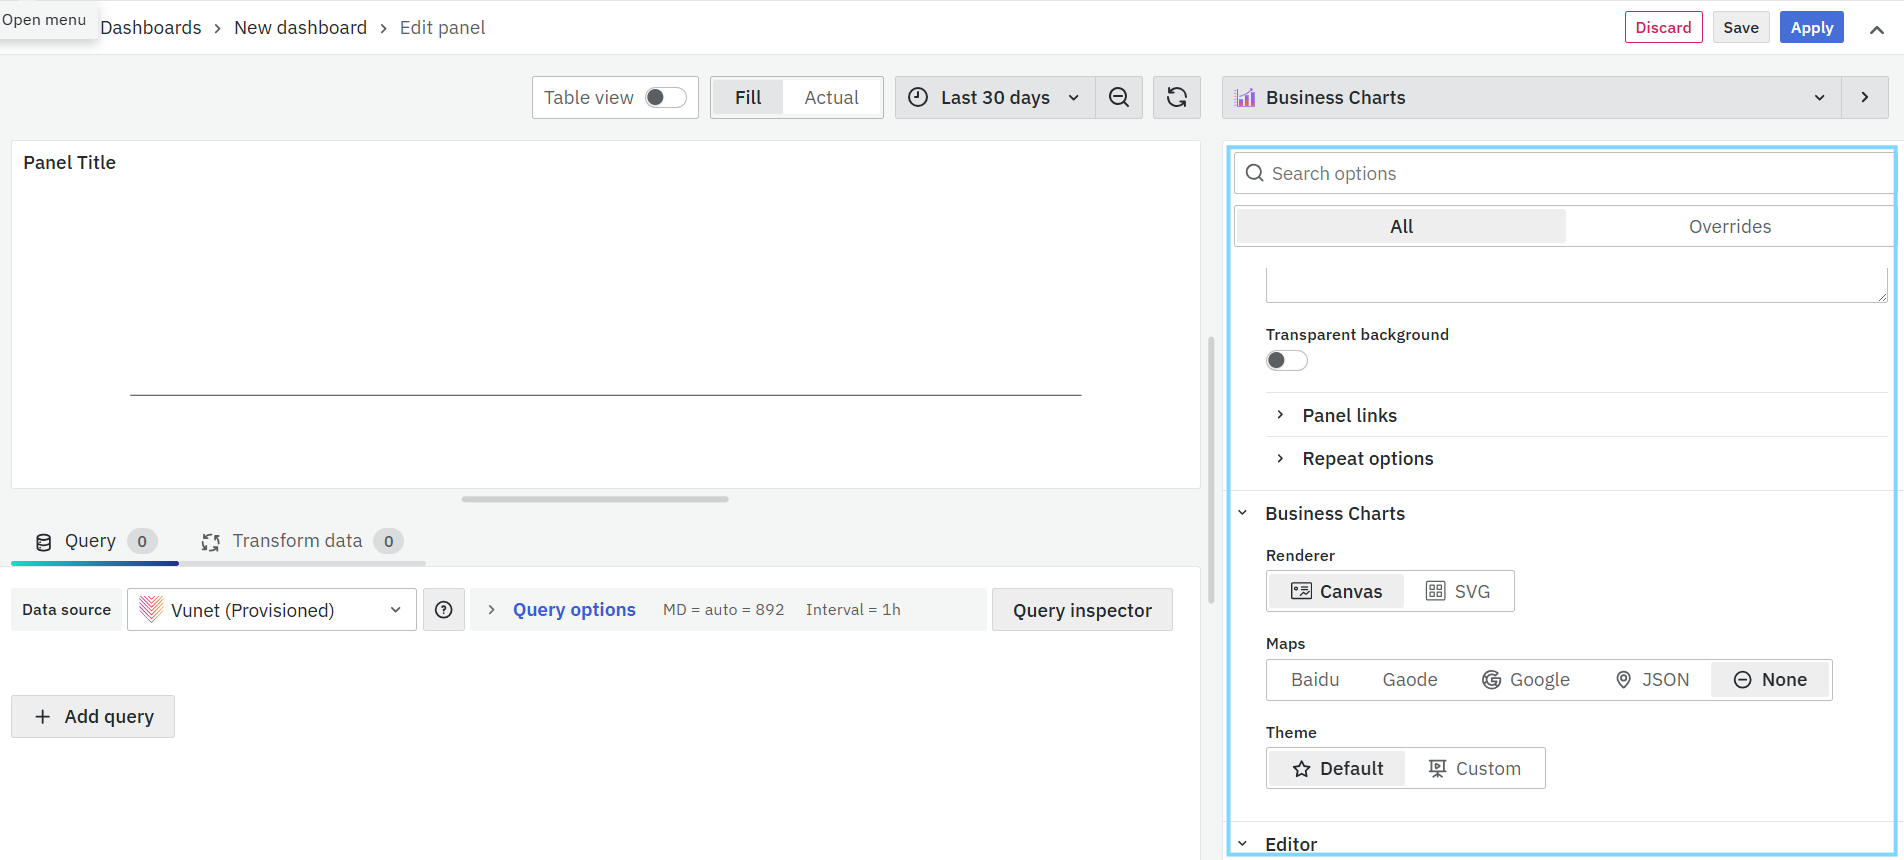Collapse the options pane with right arrow
The image size is (1904, 860).
point(1865,98)
